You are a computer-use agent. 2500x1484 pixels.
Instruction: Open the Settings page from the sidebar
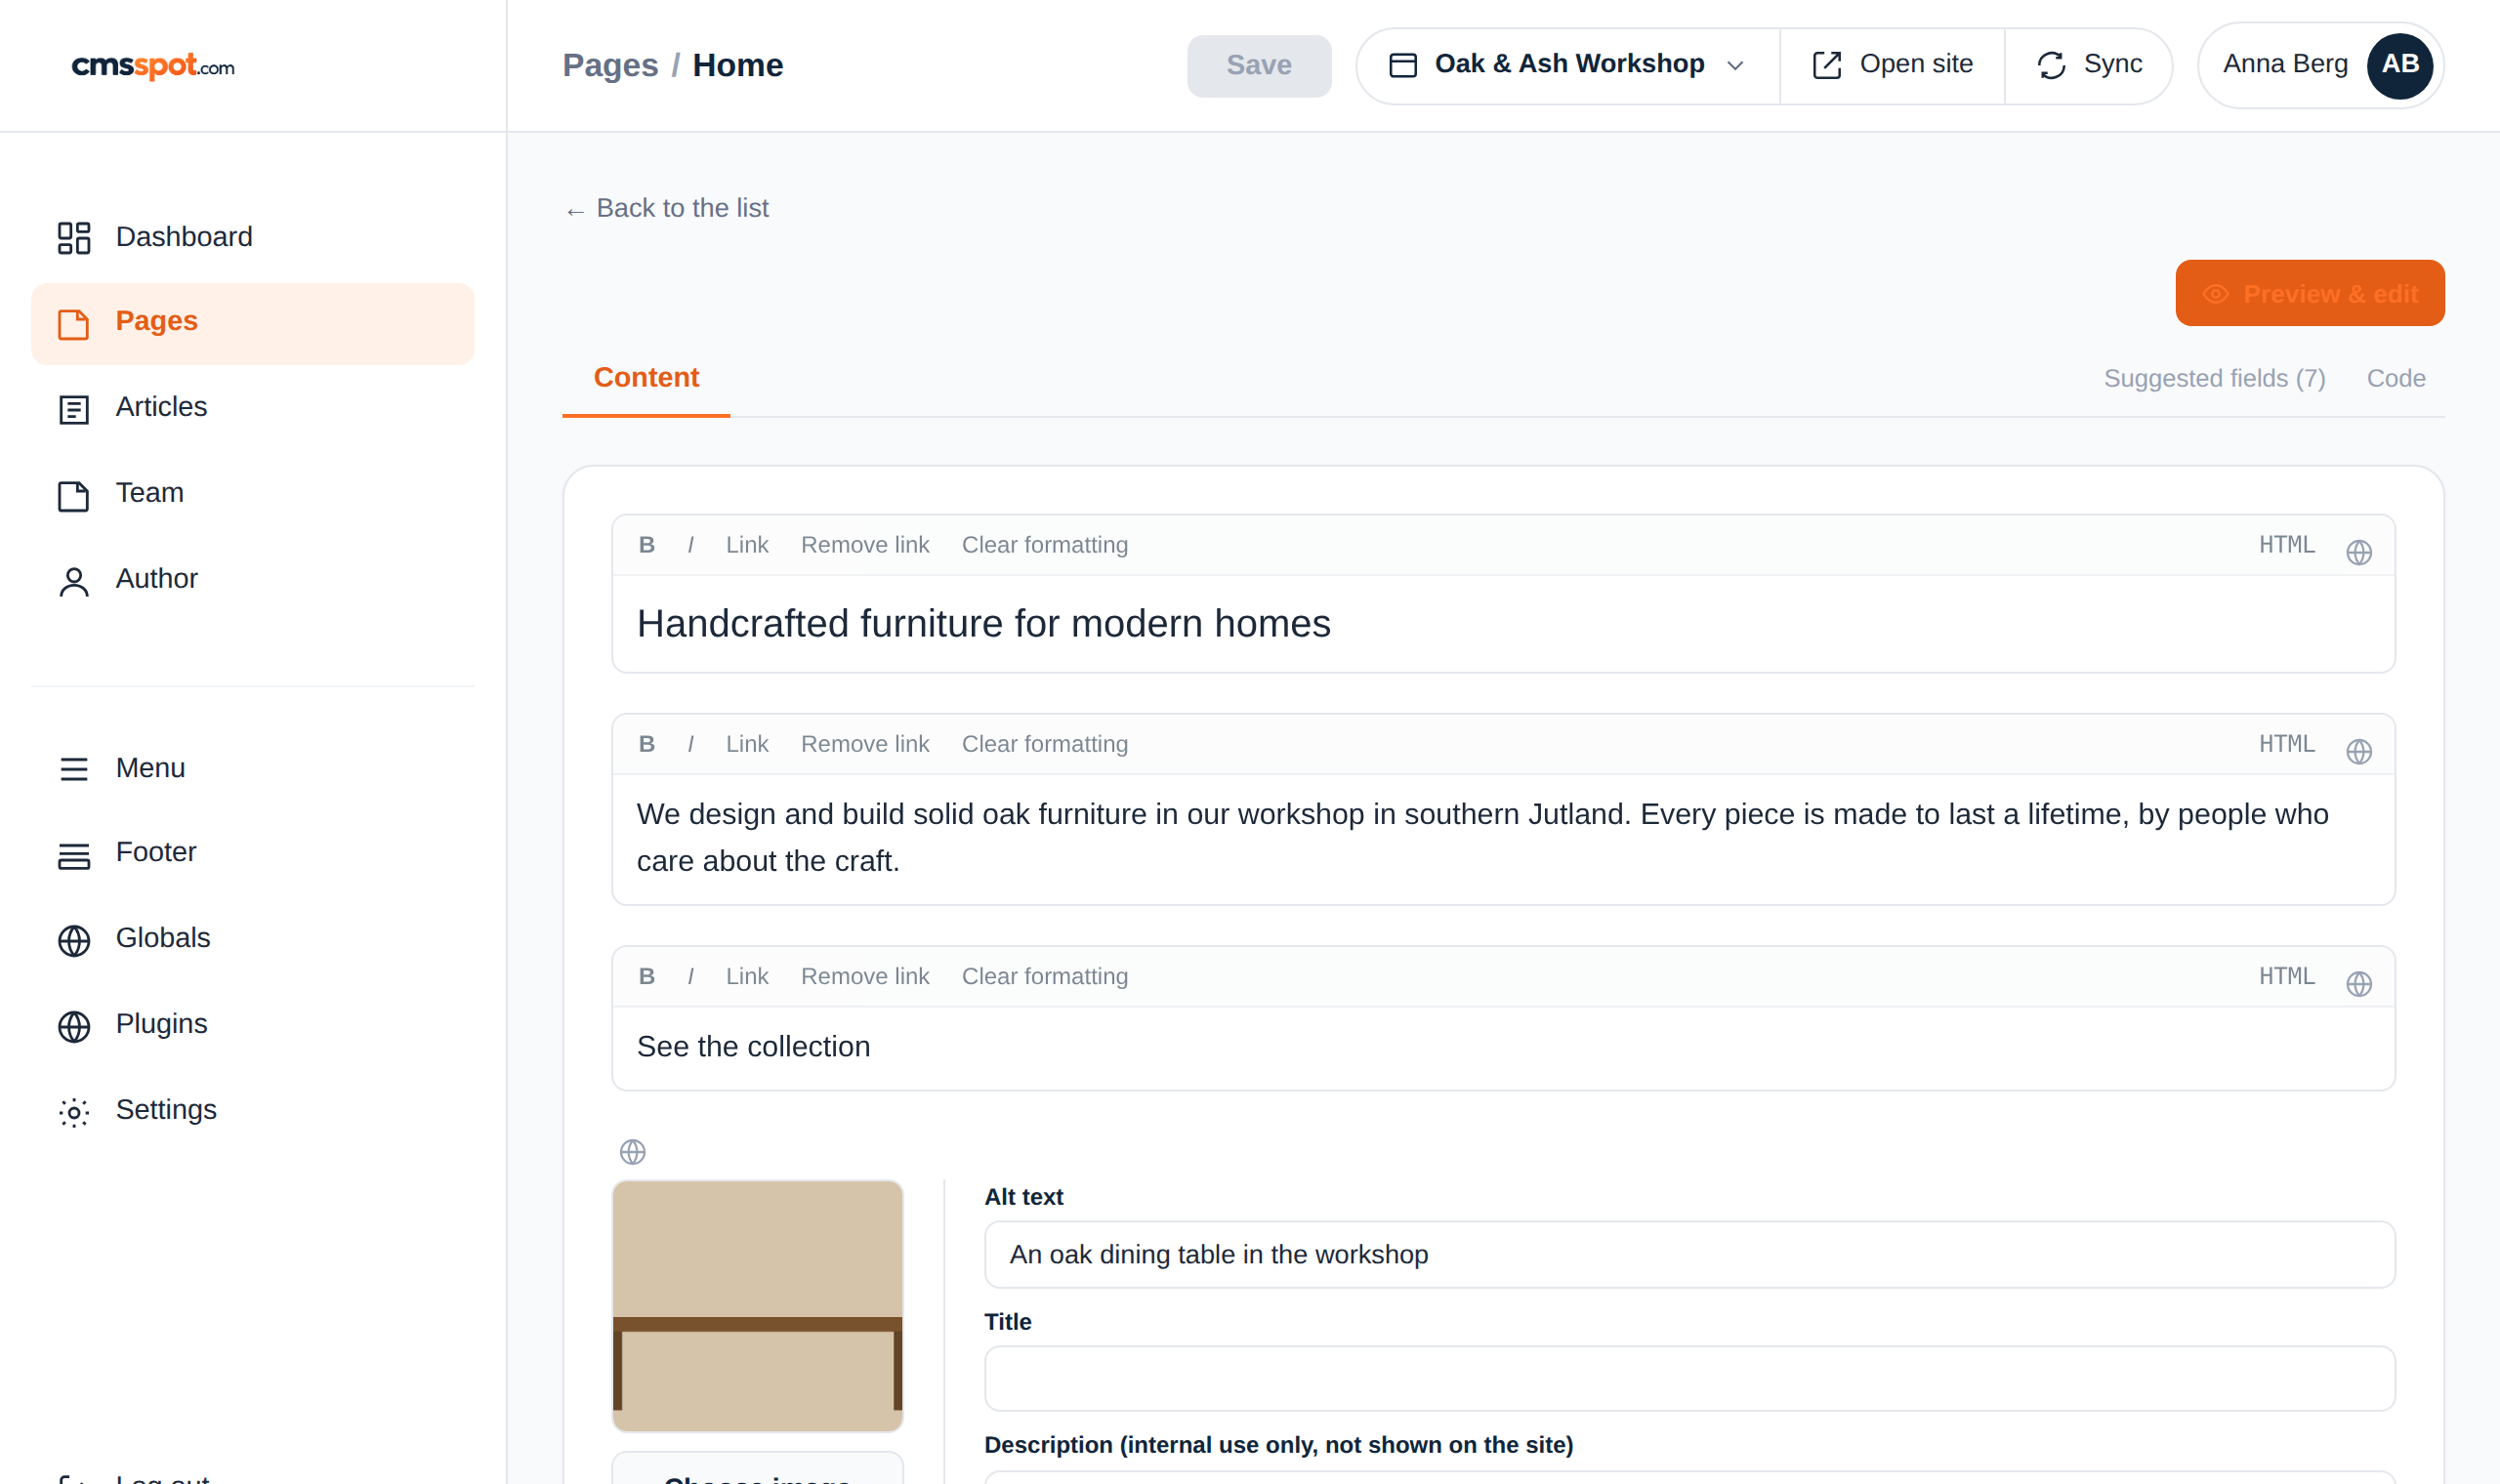pos(253,1111)
